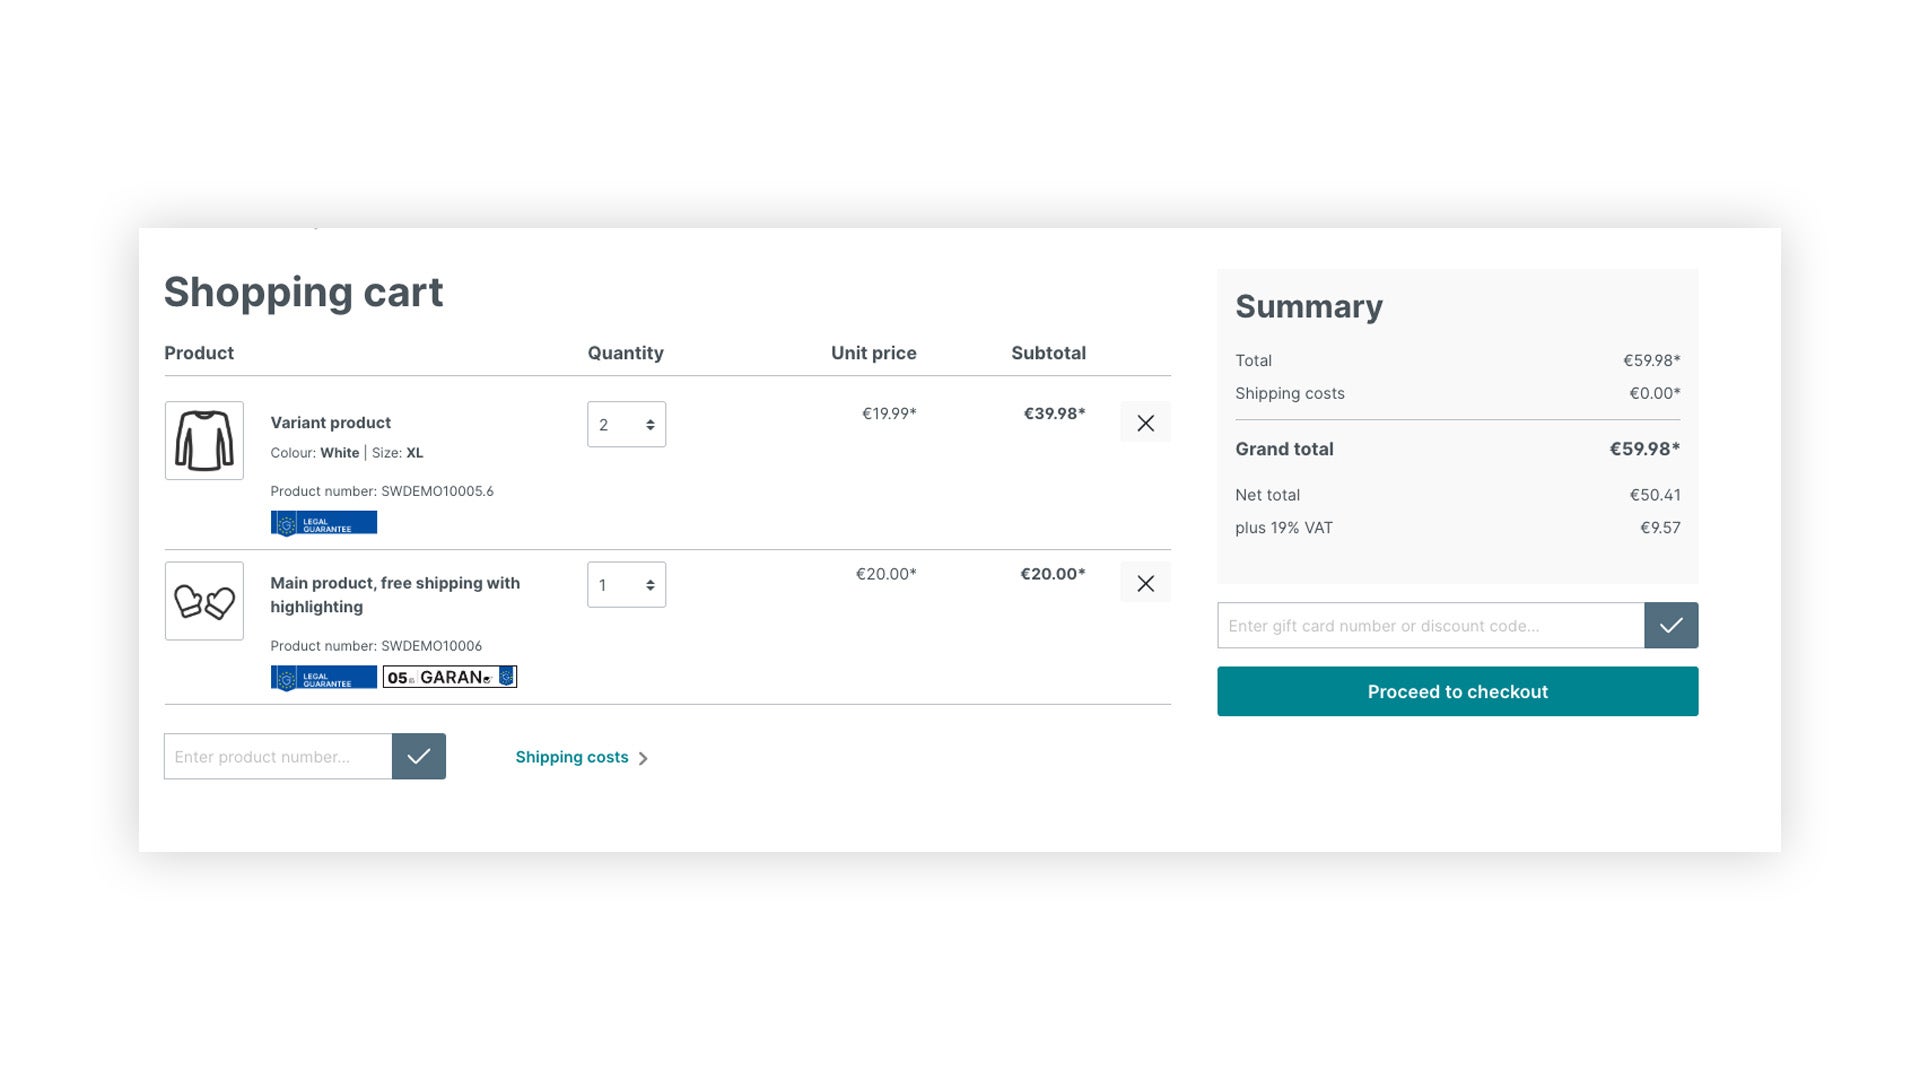Click Legal Guarantee badge under Variant product
The image size is (1920, 1080).
point(324,523)
